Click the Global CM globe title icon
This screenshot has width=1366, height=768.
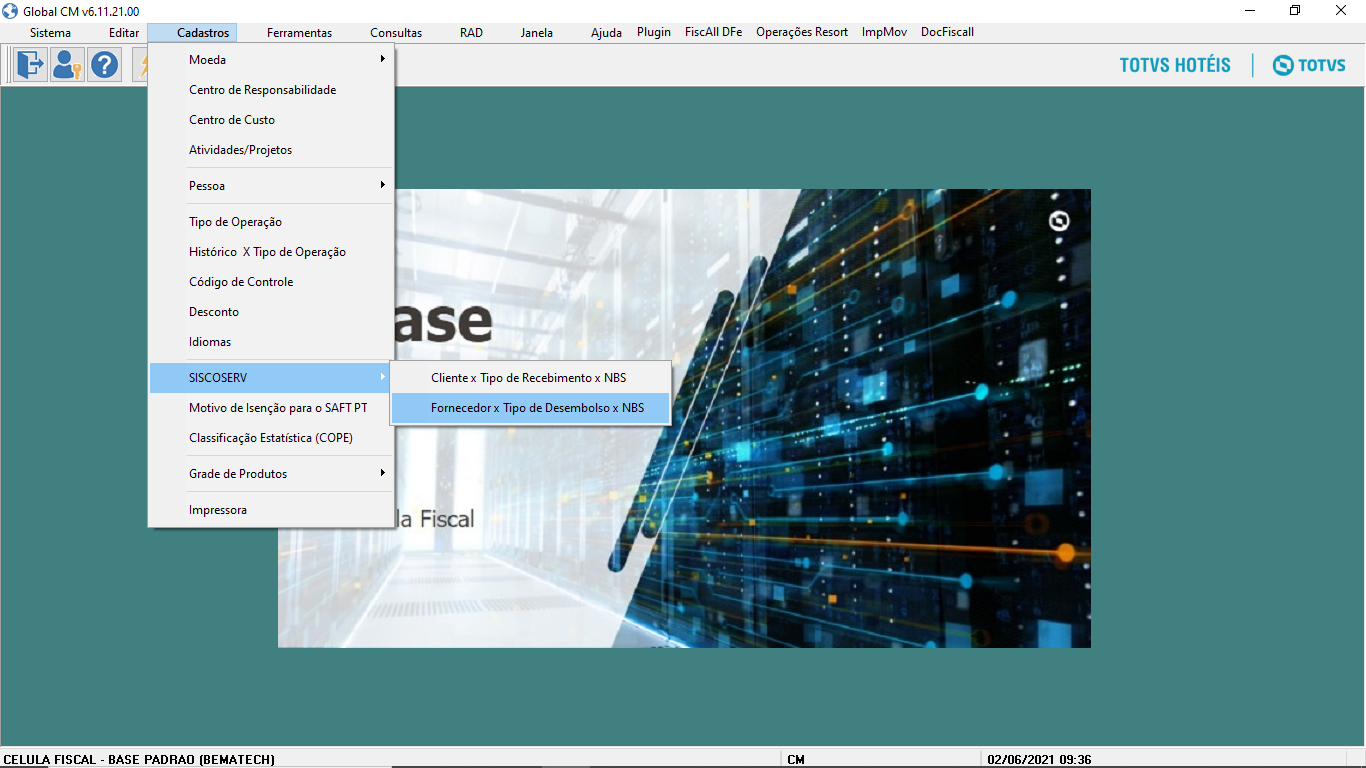[12, 11]
